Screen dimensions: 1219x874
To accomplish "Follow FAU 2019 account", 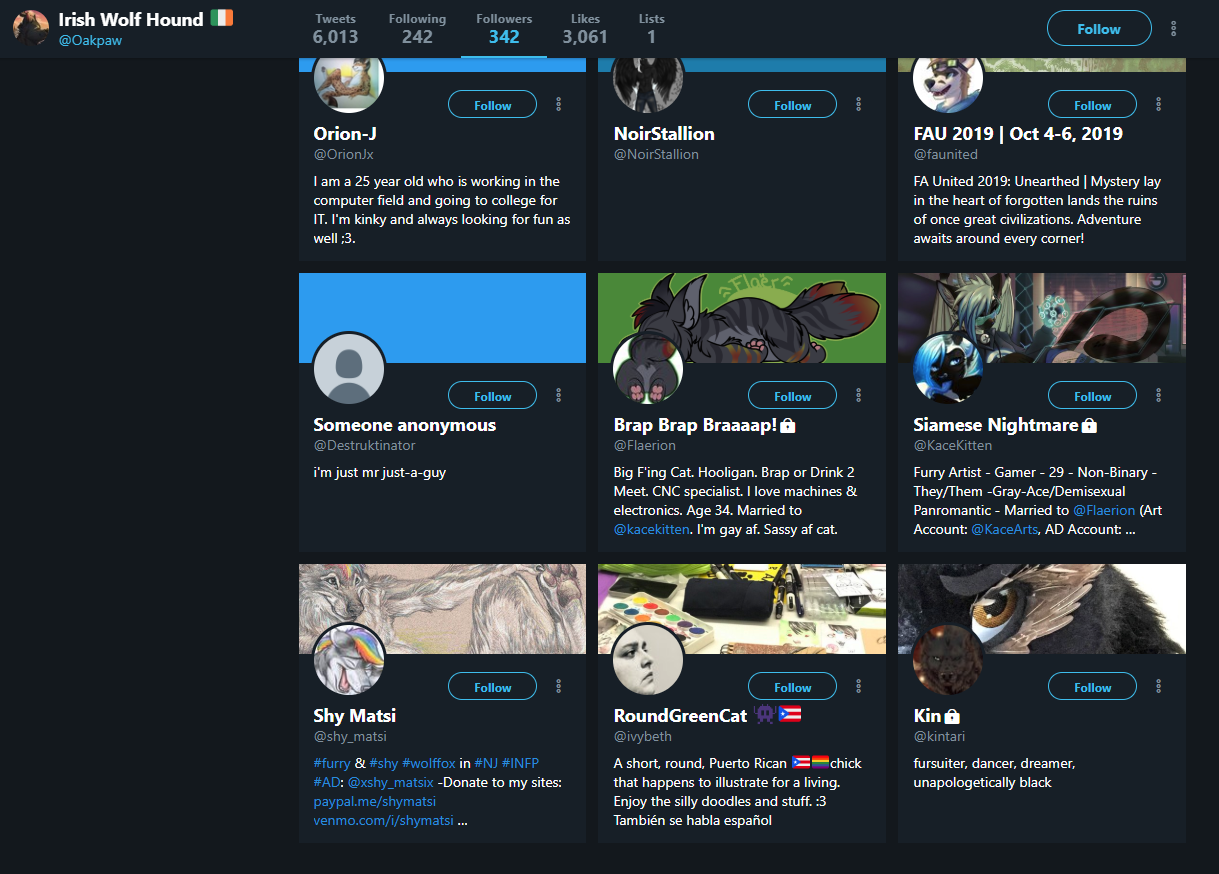I will click(1092, 105).
